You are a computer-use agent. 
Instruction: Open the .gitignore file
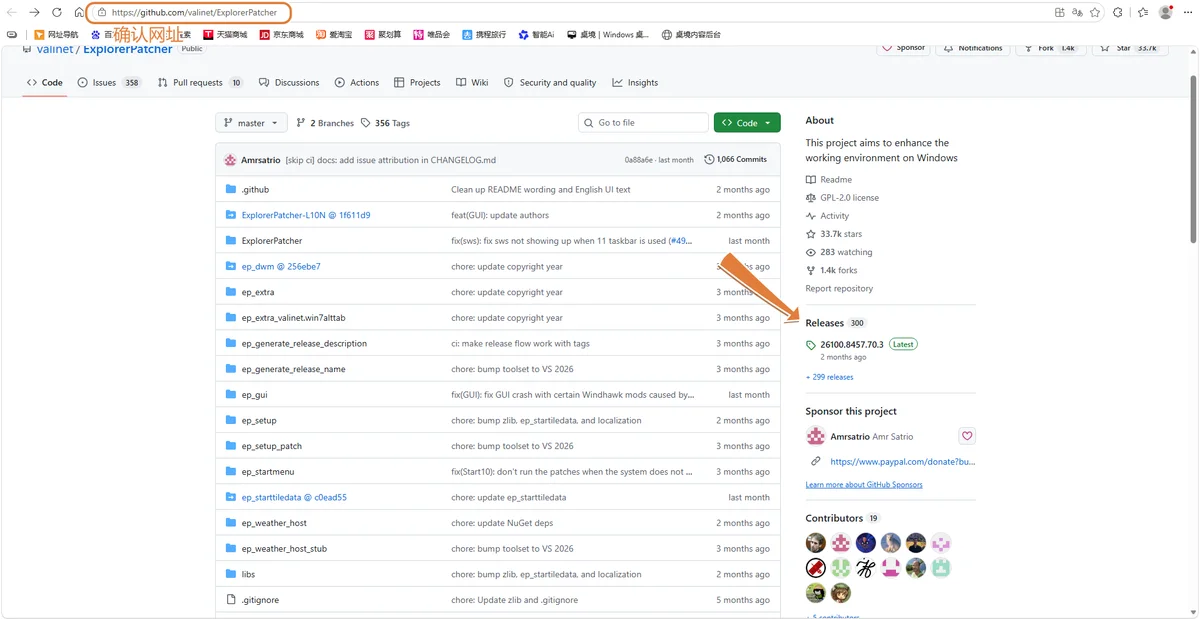(x=260, y=600)
